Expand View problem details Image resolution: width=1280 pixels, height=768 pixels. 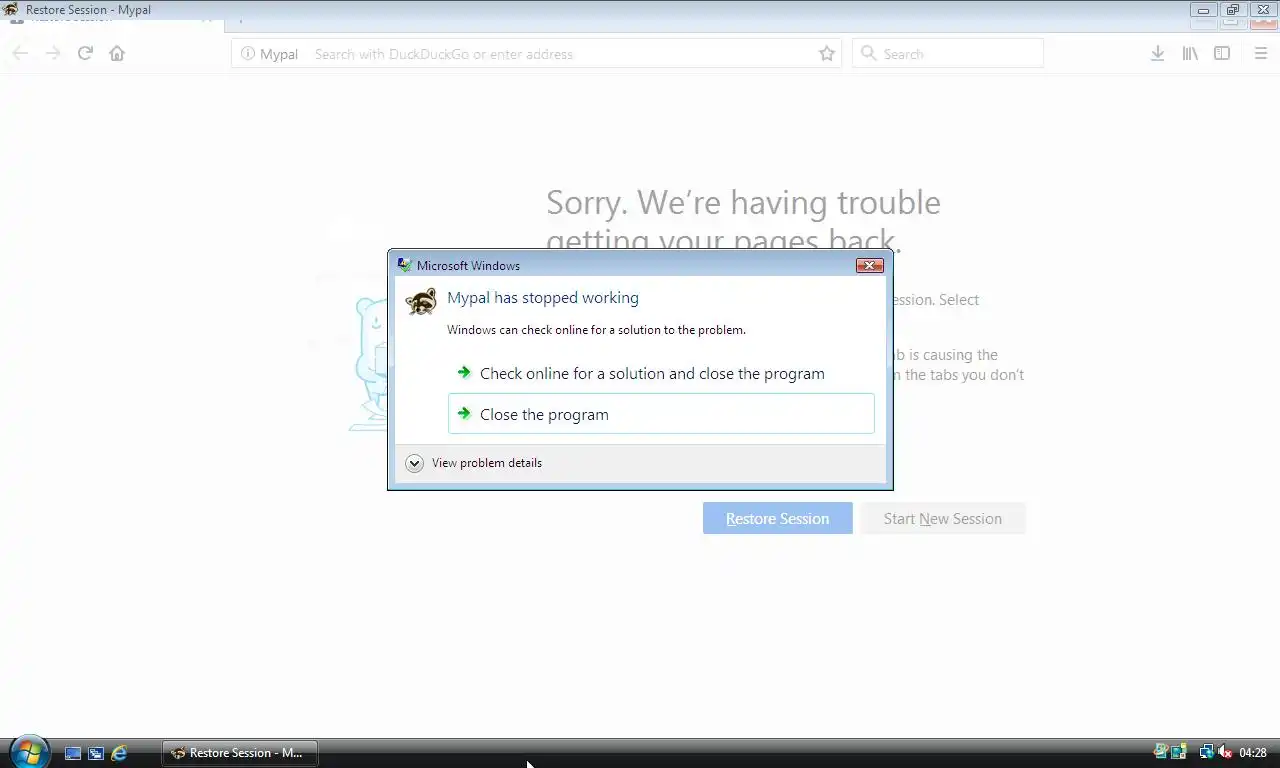pyautogui.click(x=474, y=463)
